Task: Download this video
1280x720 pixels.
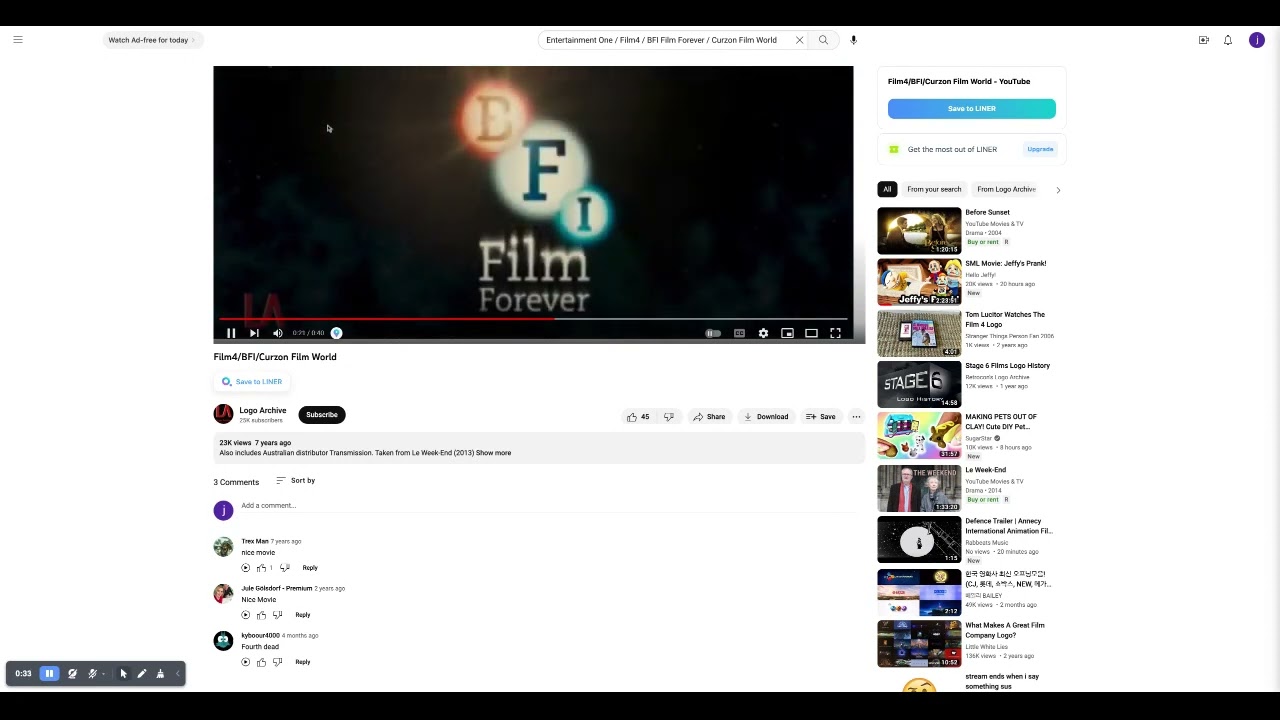Action: click(x=766, y=417)
